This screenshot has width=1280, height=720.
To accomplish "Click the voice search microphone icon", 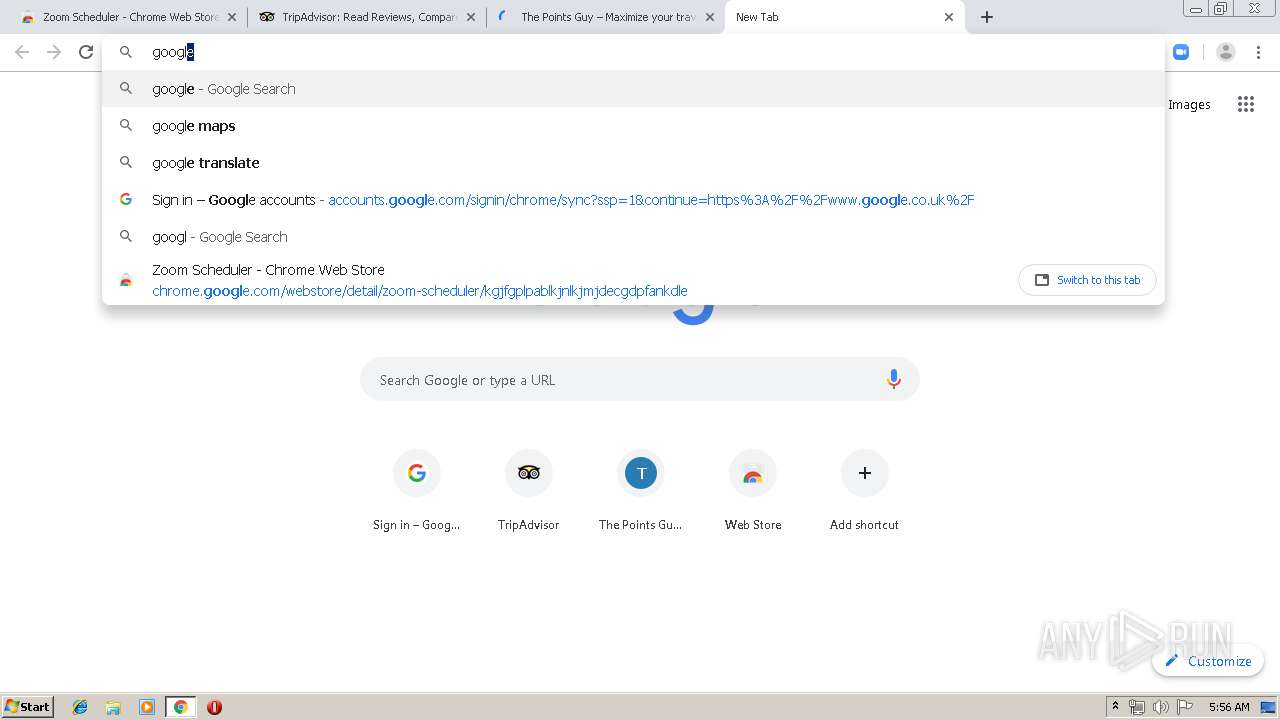I will pyautogui.click(x=893, y=380).
